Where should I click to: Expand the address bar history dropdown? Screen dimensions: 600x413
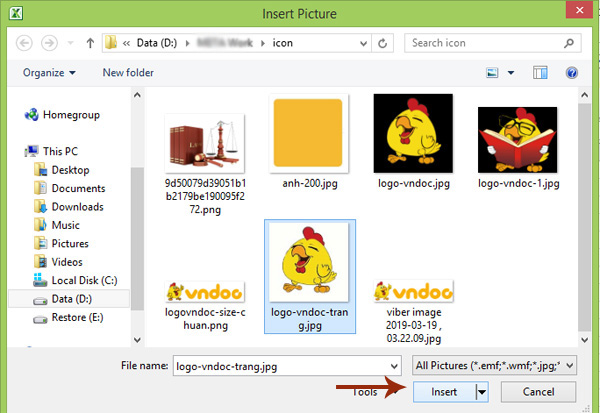click(364, 43)
